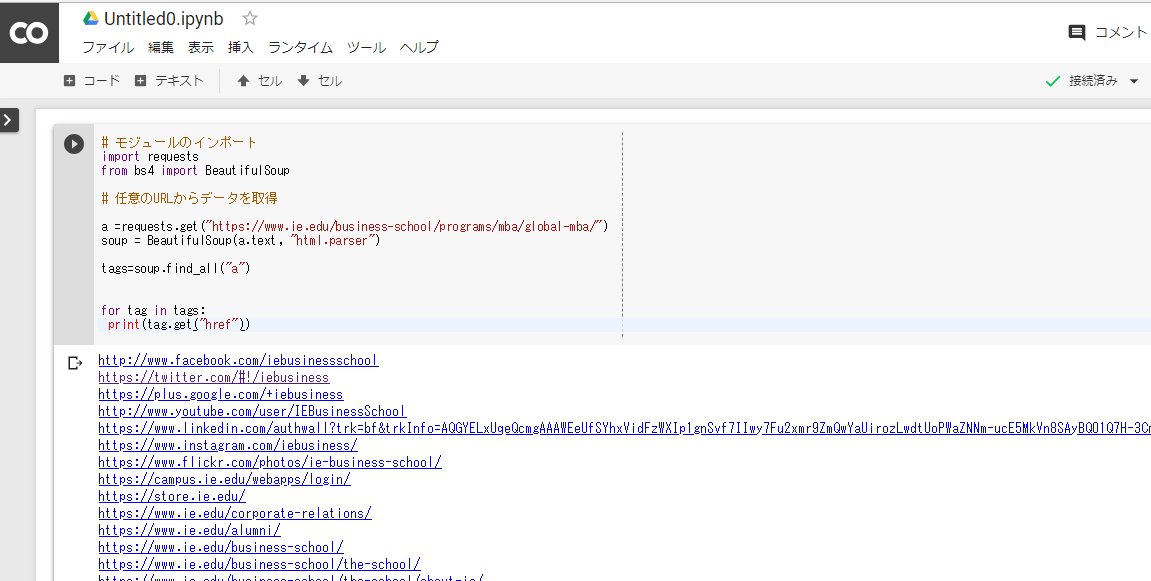This screenshot has height=581, width=1151.
Task: Click the output clear icon beside links
Action: (75, 363)
